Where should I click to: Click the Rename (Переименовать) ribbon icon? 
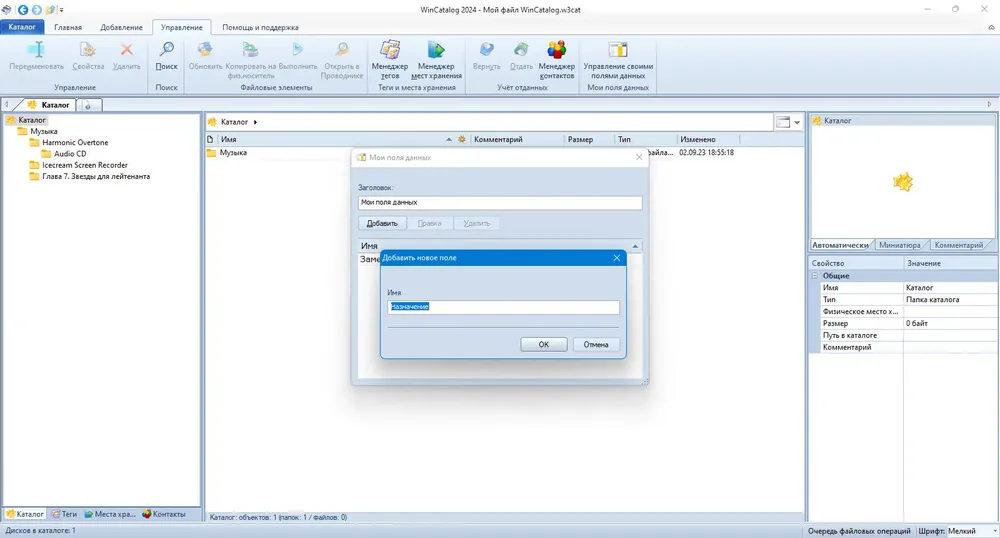pos(36,50)
